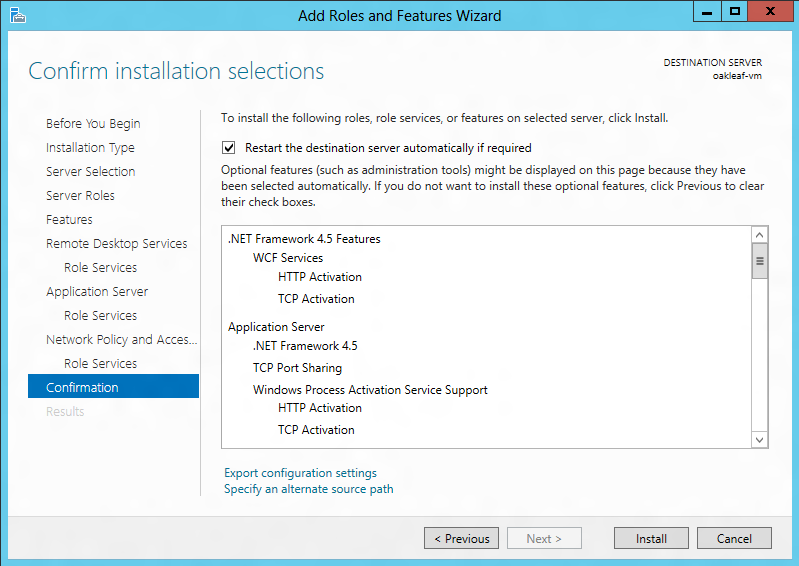Open Role Services under Network Policy and Access
This screenshot has height=566, width=799.
tap(100, 363)
